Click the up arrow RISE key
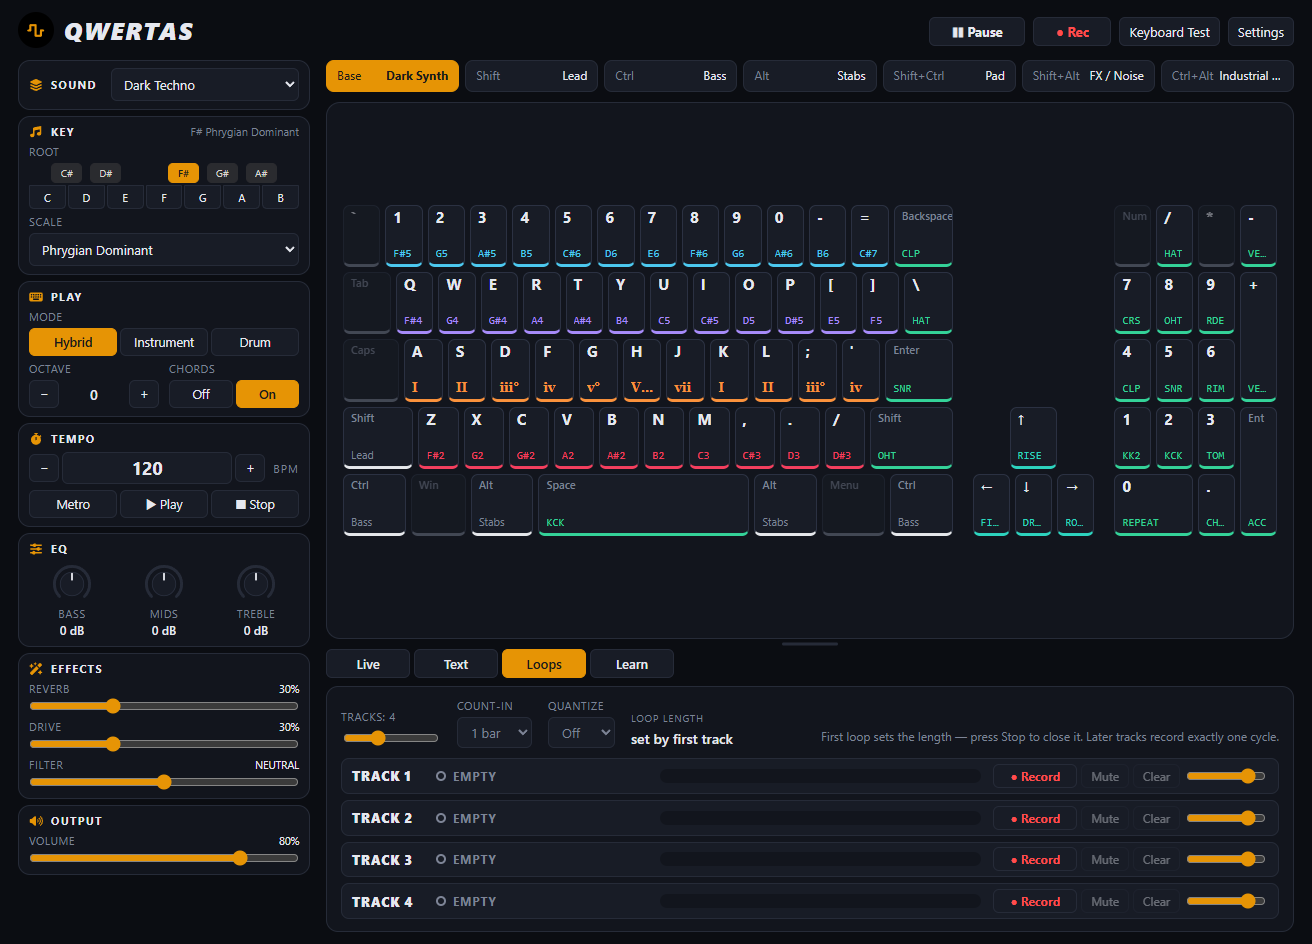Image resolution: width=1312 pixels, height=944 pixels. click(x=1033, y=437)
